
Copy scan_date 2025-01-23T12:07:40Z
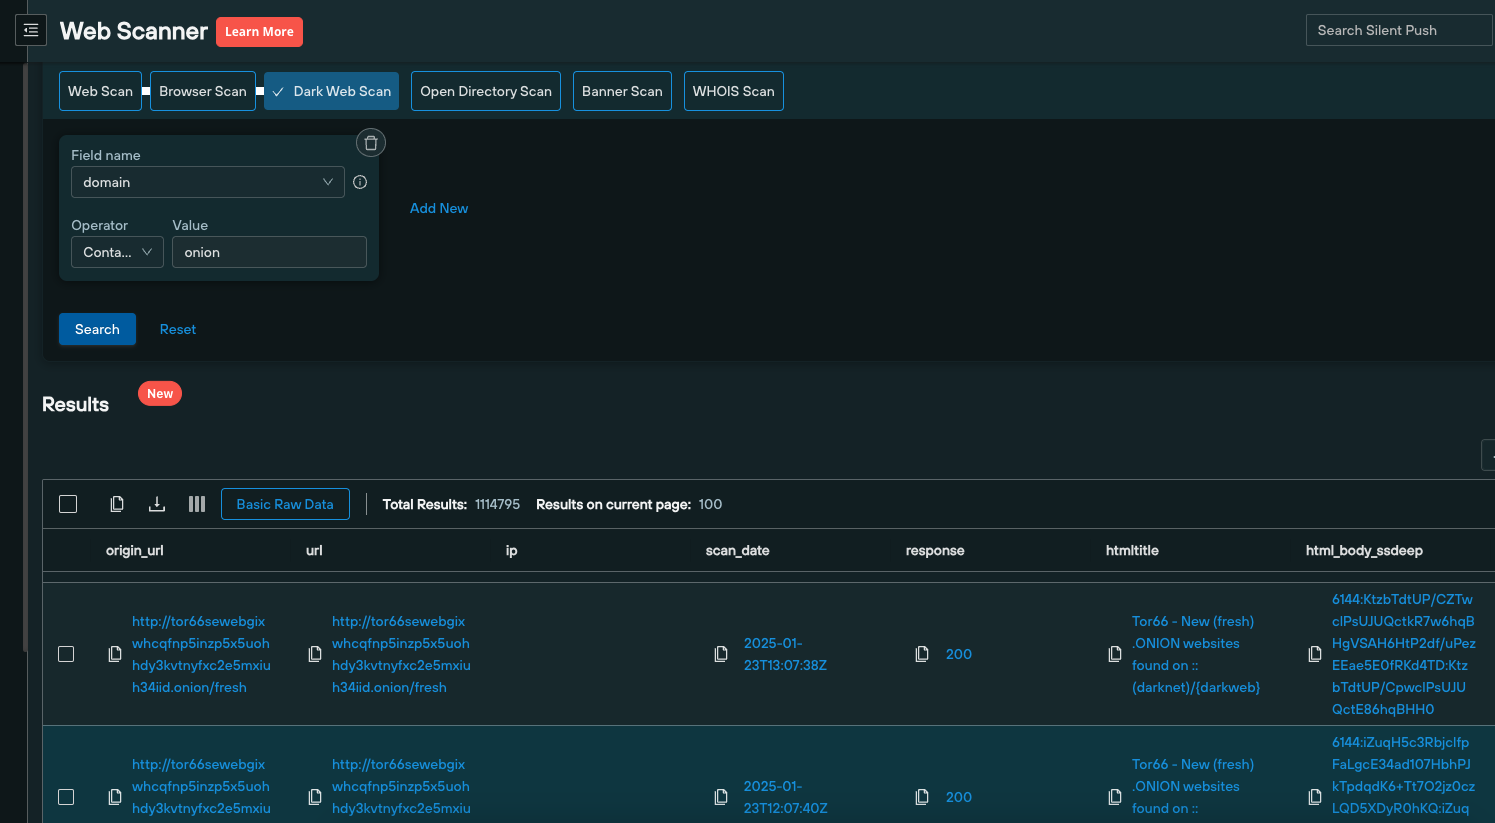pos(721,797)
